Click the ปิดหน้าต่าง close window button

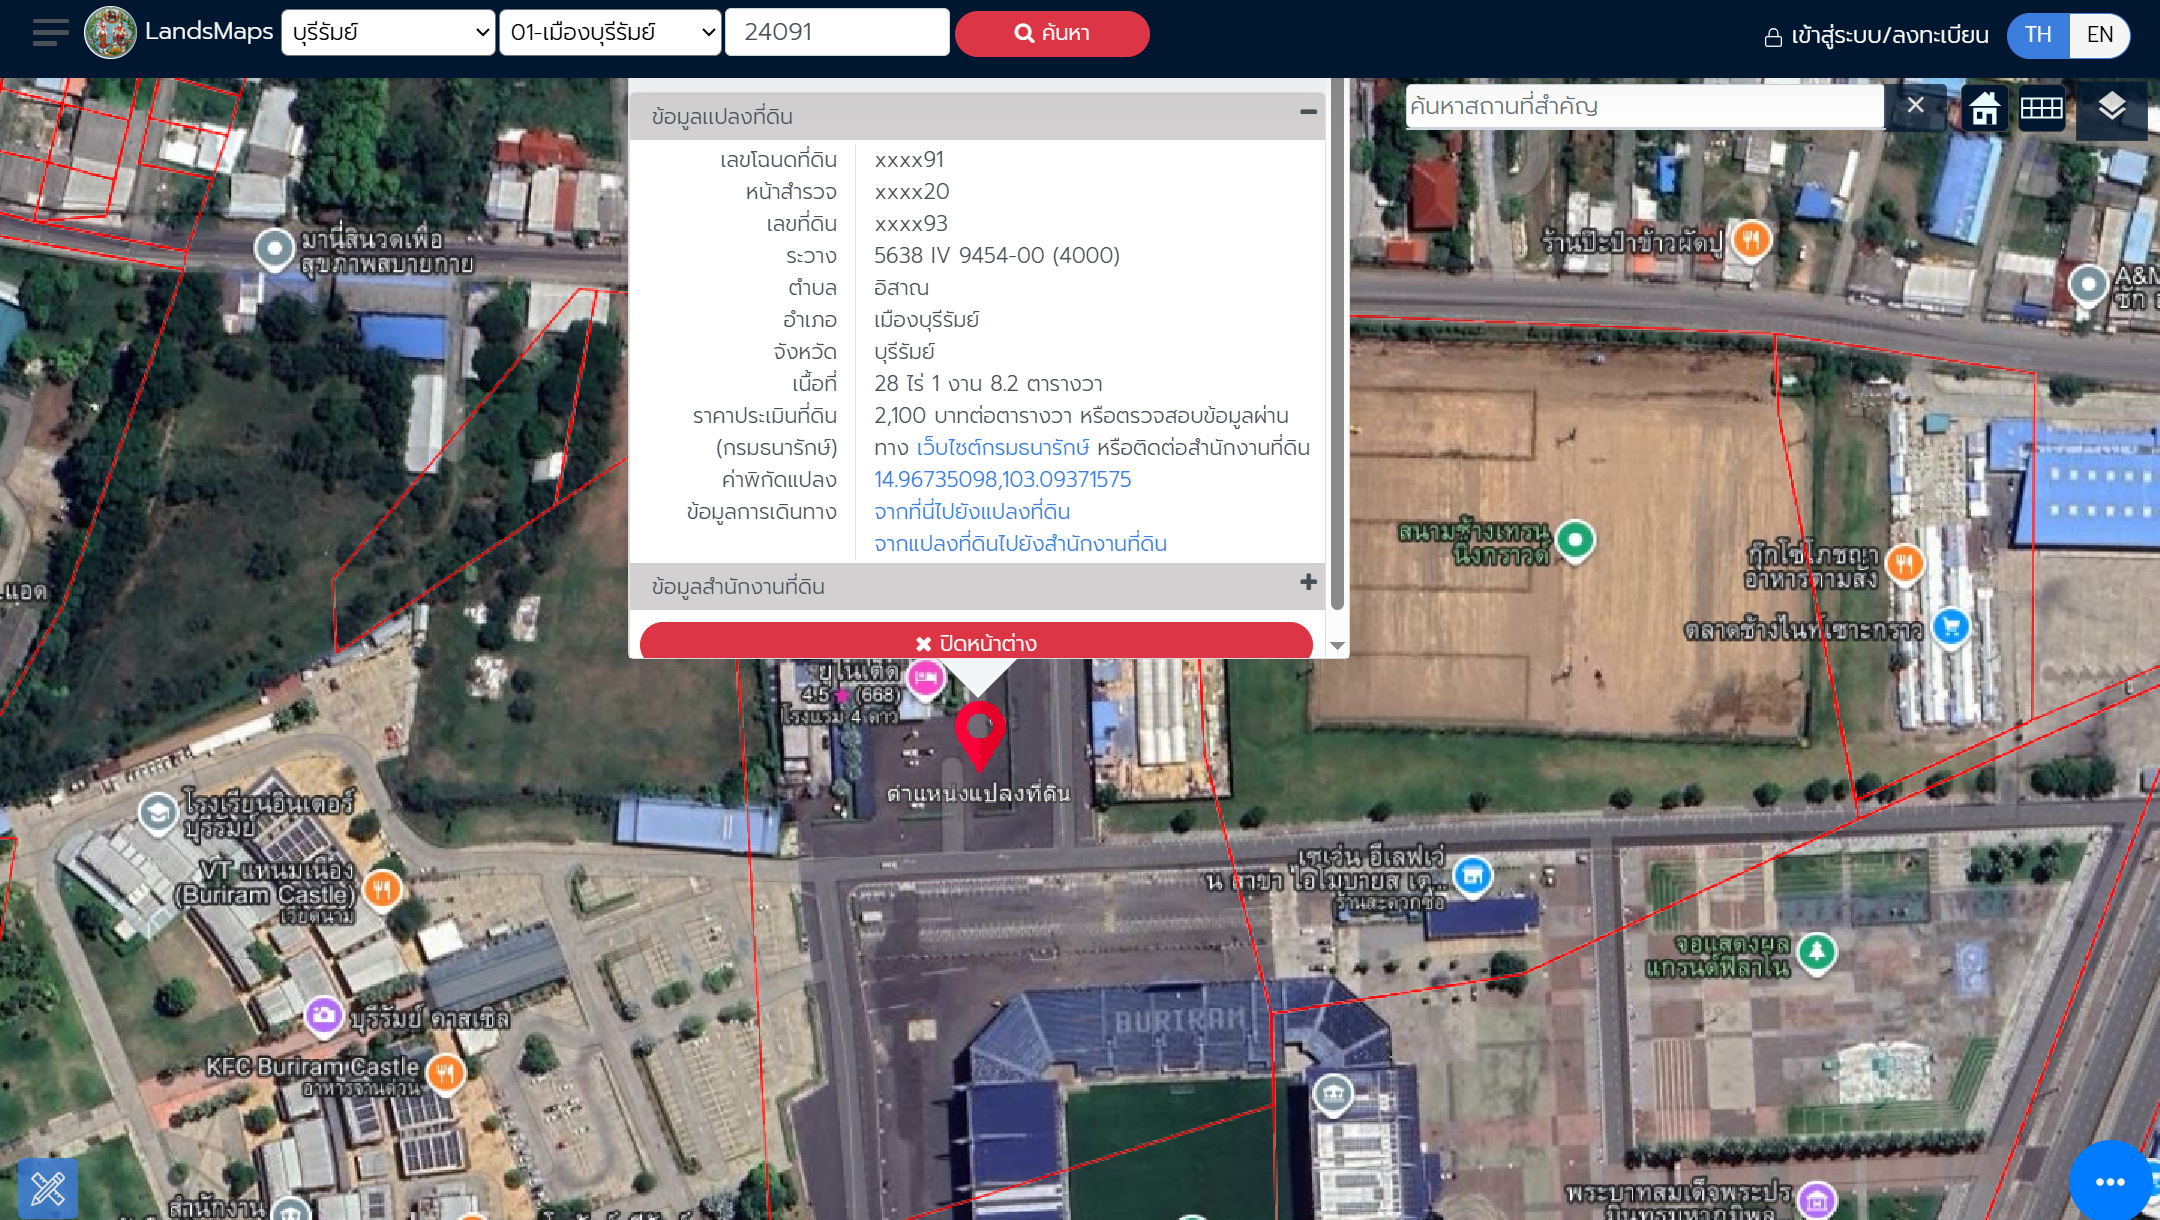(976, 643)
